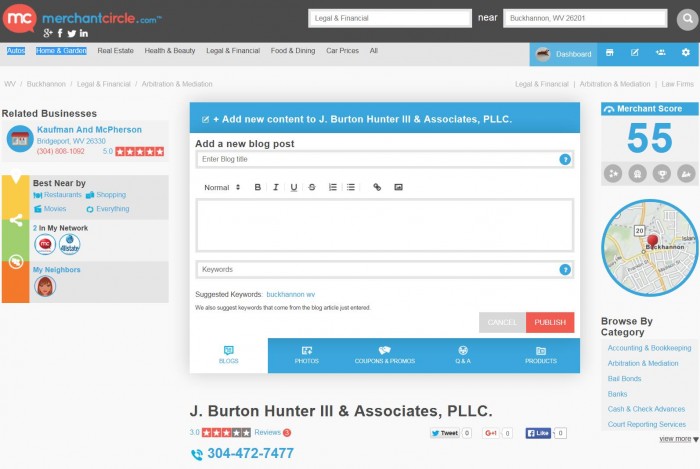Screen dimensions: 700x469
Task: Click help icon in blog title field
Action: [565, 159]
